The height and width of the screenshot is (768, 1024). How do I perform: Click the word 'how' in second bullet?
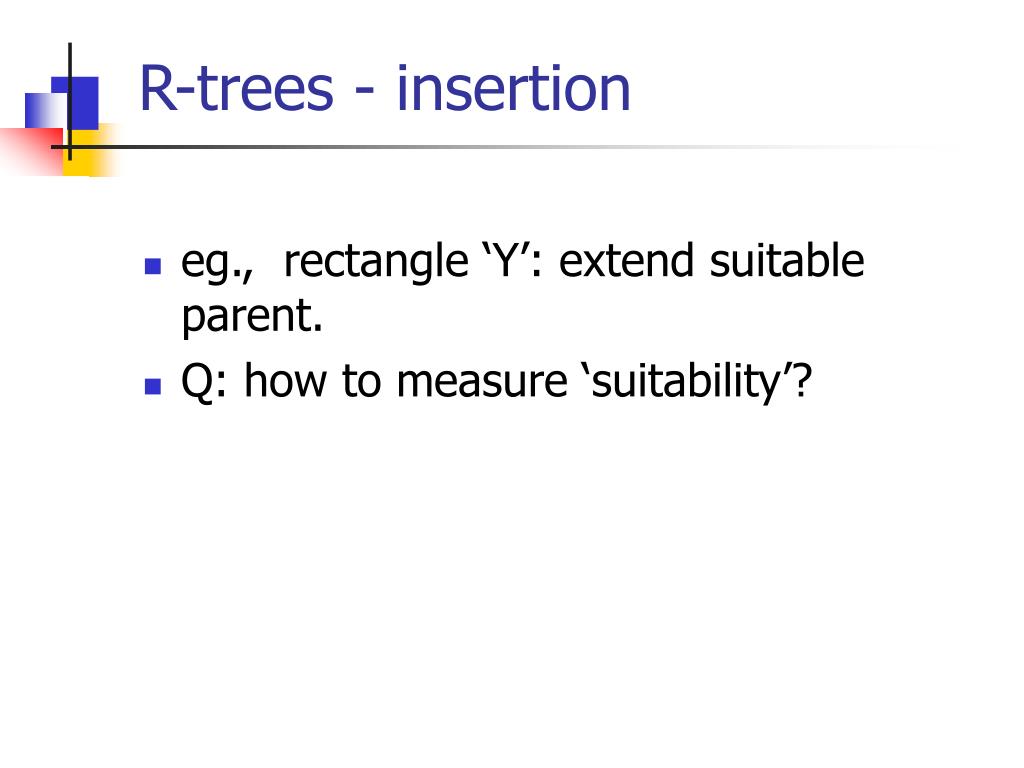(x=285, y=381)
